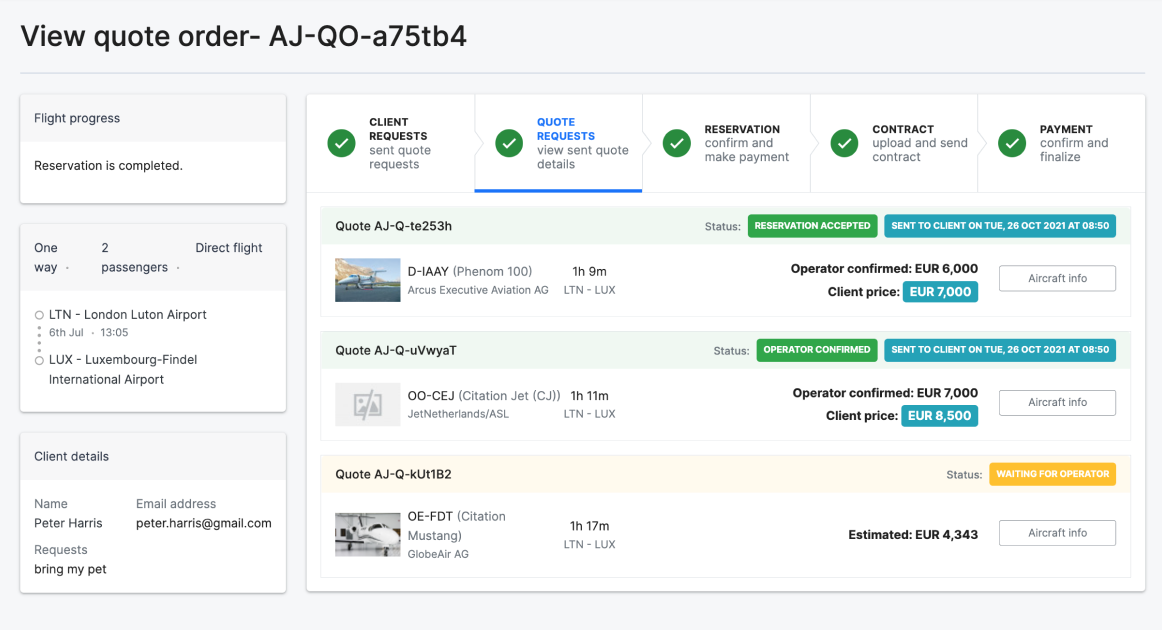Click the Client Requests green checkmark icon
1162x630 pixels.
342,143
